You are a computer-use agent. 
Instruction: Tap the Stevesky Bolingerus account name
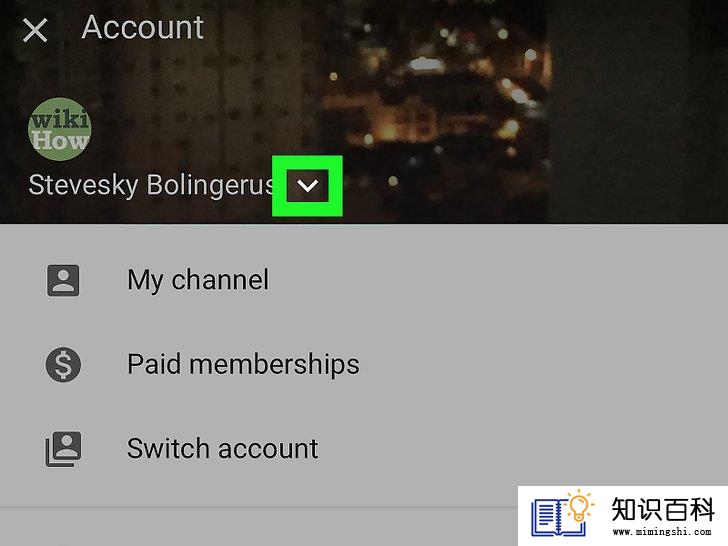[151, 185]
